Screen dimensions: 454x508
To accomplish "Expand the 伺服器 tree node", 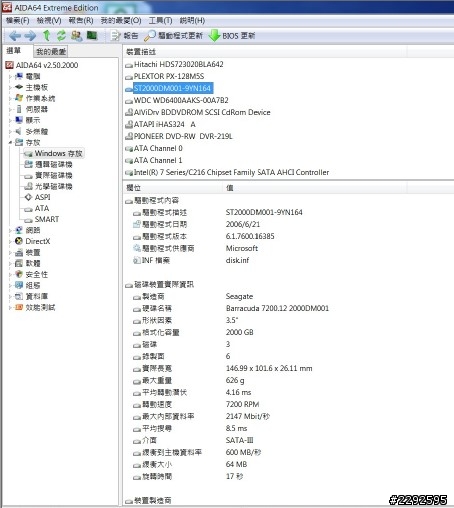I will [x=10, y=109].
